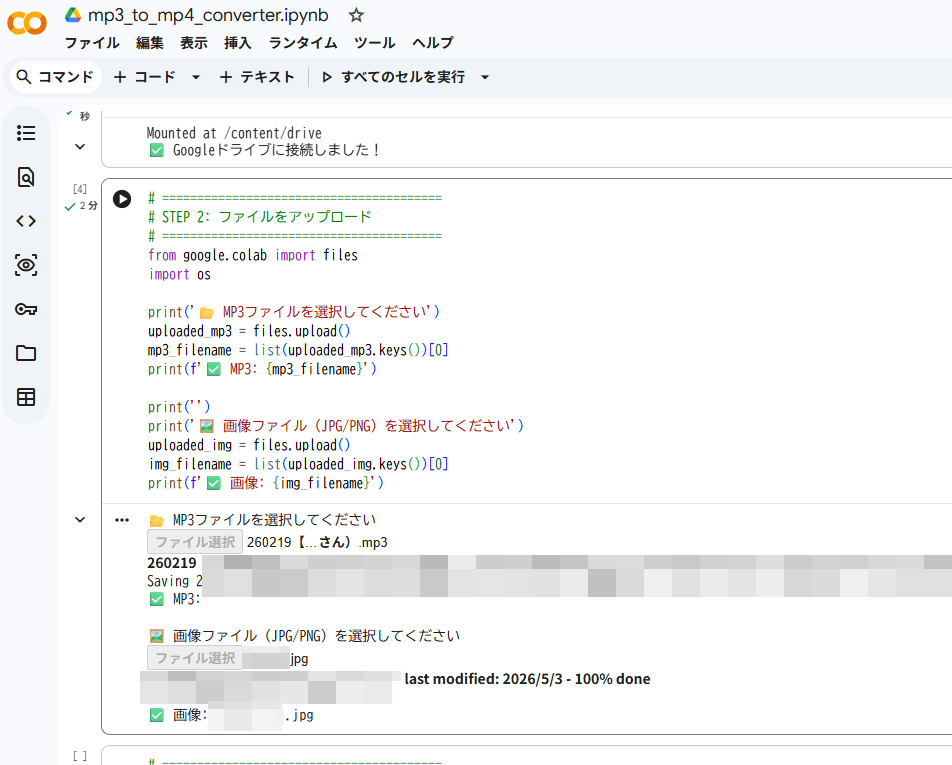Click 'MP3ファイルを選択してください' output line
The width and height of the screenshot is (952, 765).
click(x=263, y=520)
